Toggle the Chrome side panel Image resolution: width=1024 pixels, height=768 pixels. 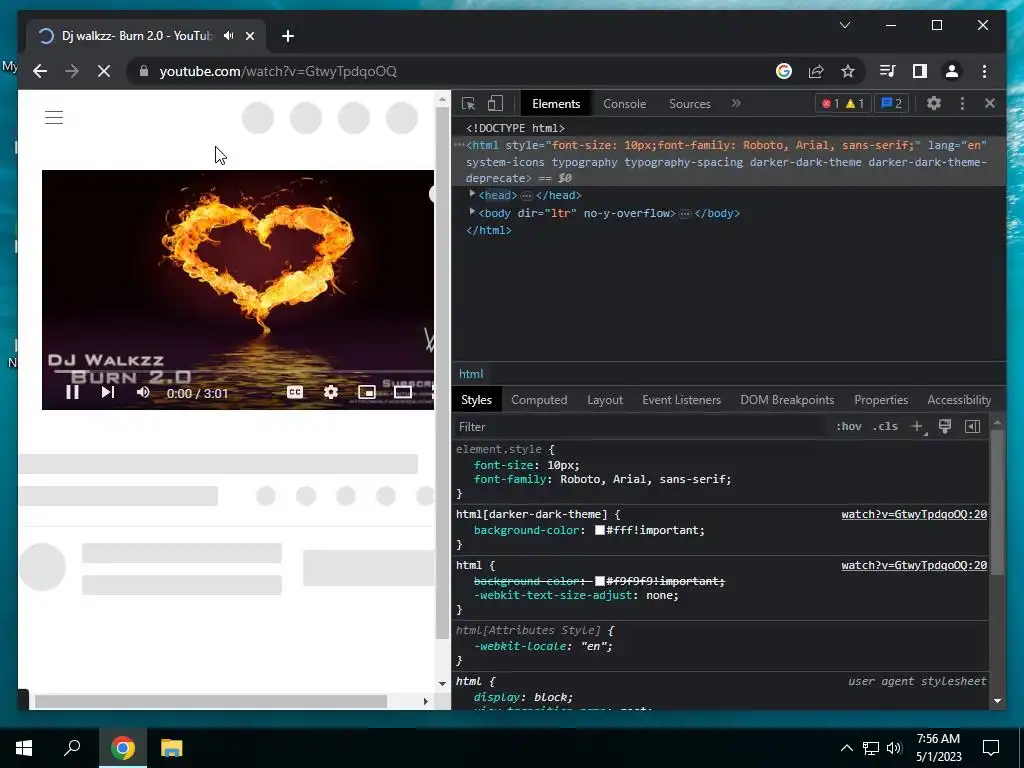920,71
